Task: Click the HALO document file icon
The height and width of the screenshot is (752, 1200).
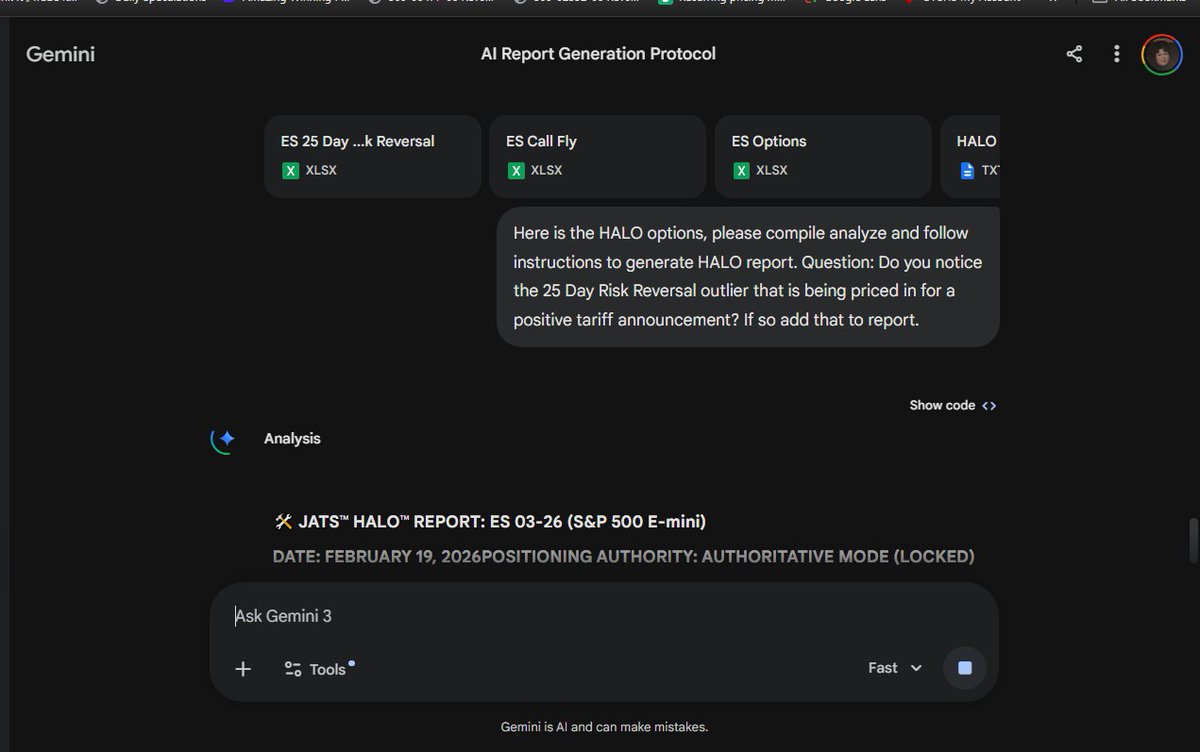Action: 967,170
